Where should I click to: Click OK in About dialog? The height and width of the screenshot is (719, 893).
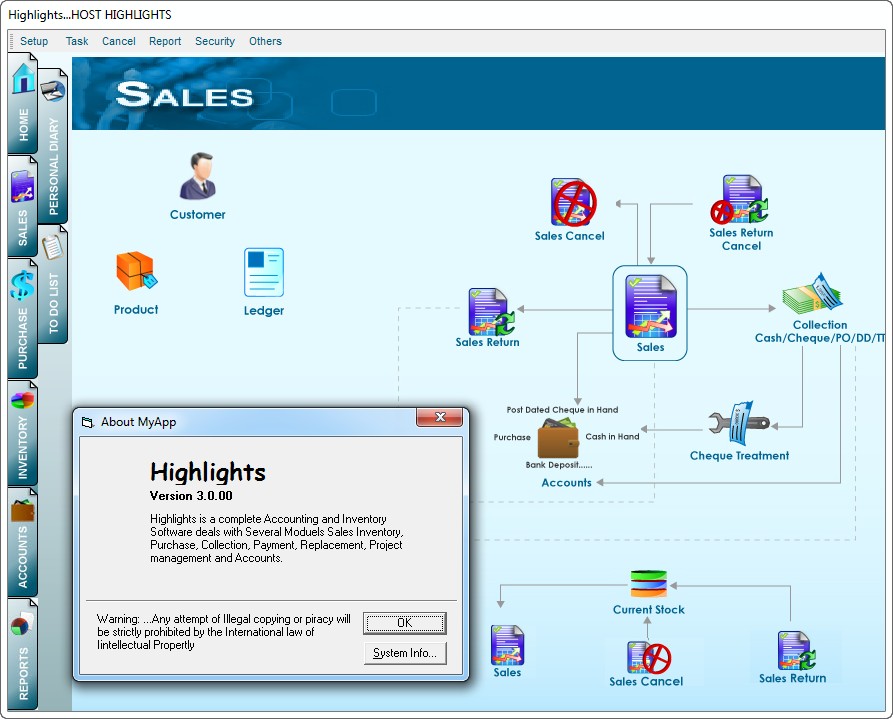[x=404, y=623]
